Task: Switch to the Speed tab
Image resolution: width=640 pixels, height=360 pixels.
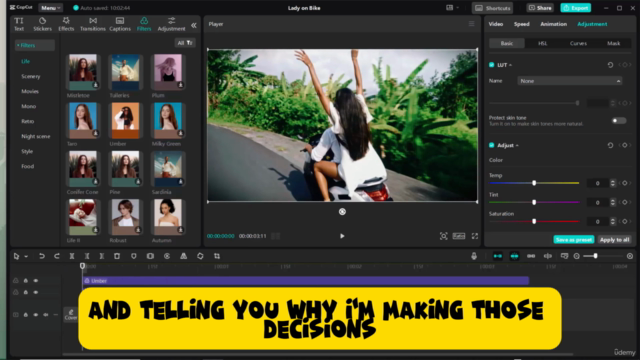Action: [x=521, y=24]
